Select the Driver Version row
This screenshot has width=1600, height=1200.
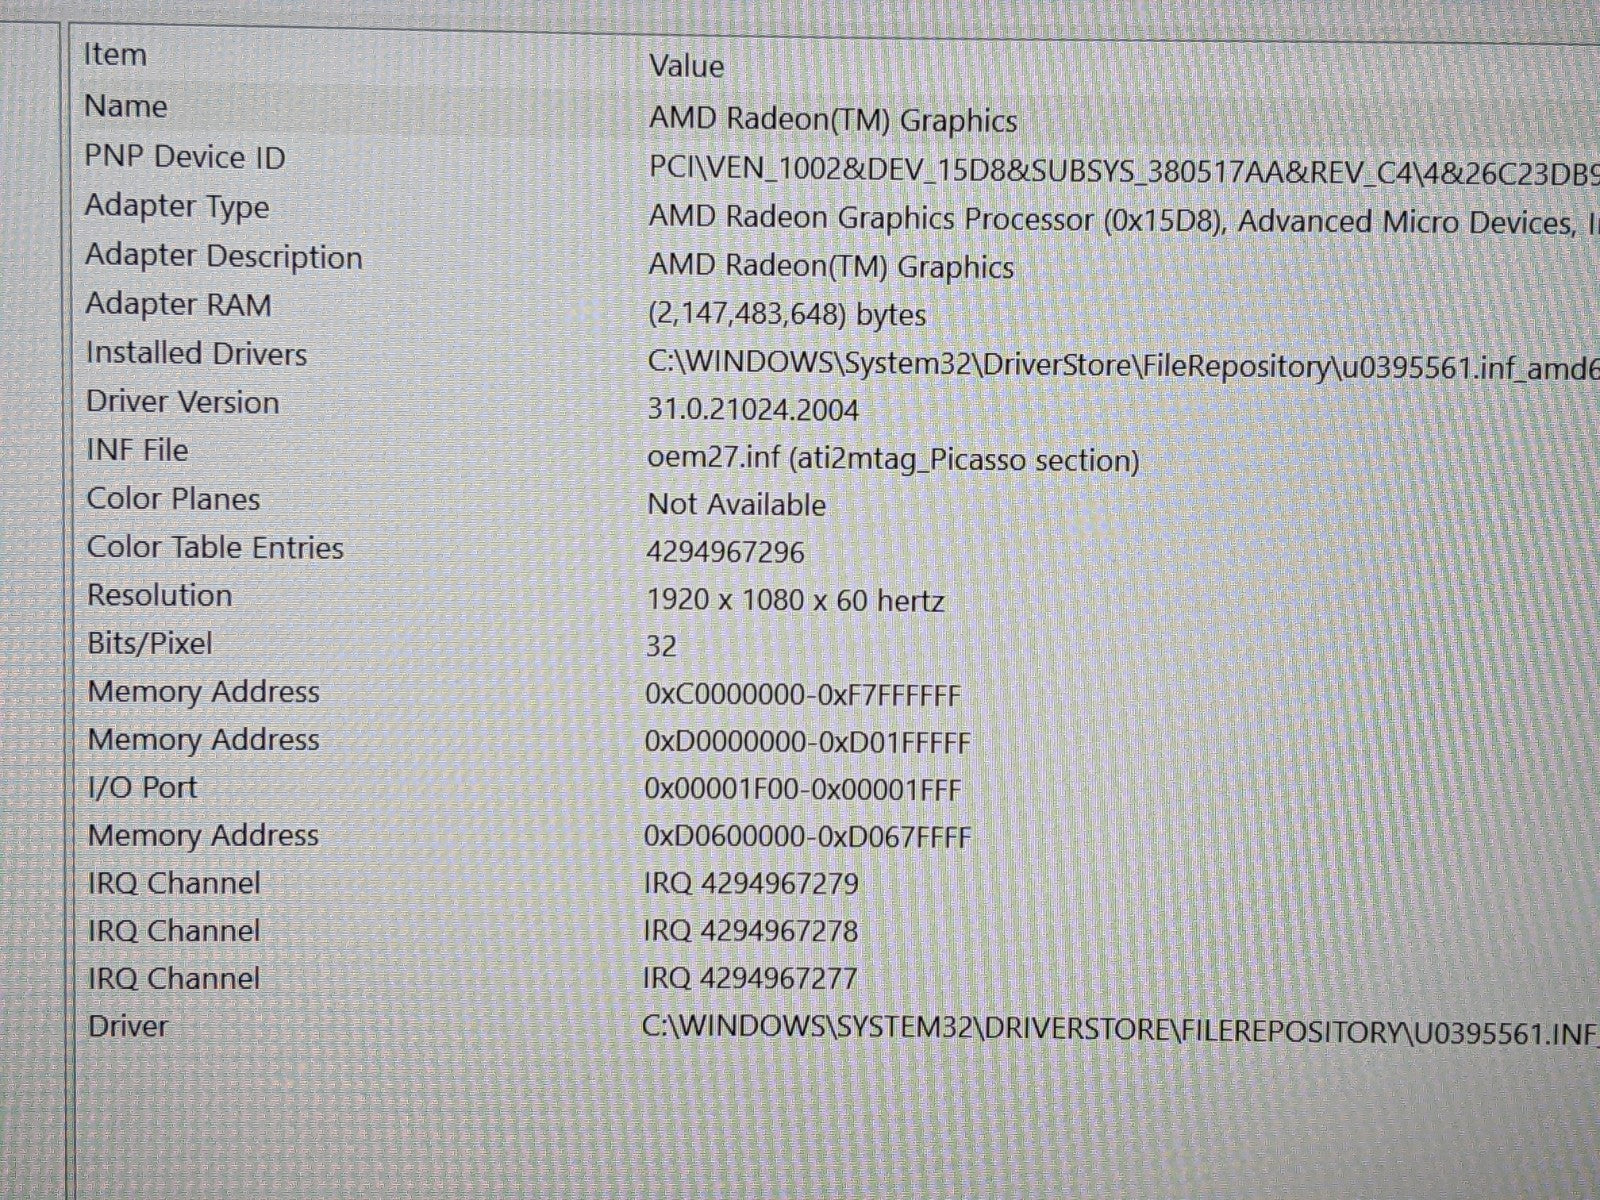point(182,402)
